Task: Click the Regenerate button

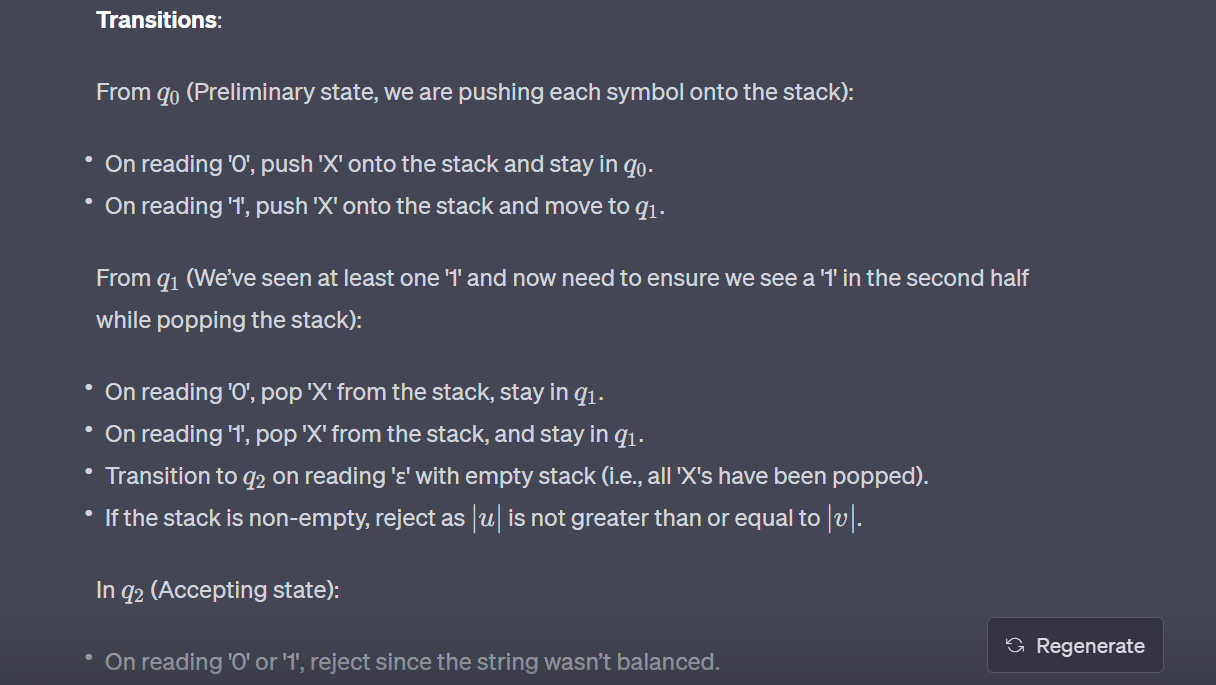Action: point(1074,645)
